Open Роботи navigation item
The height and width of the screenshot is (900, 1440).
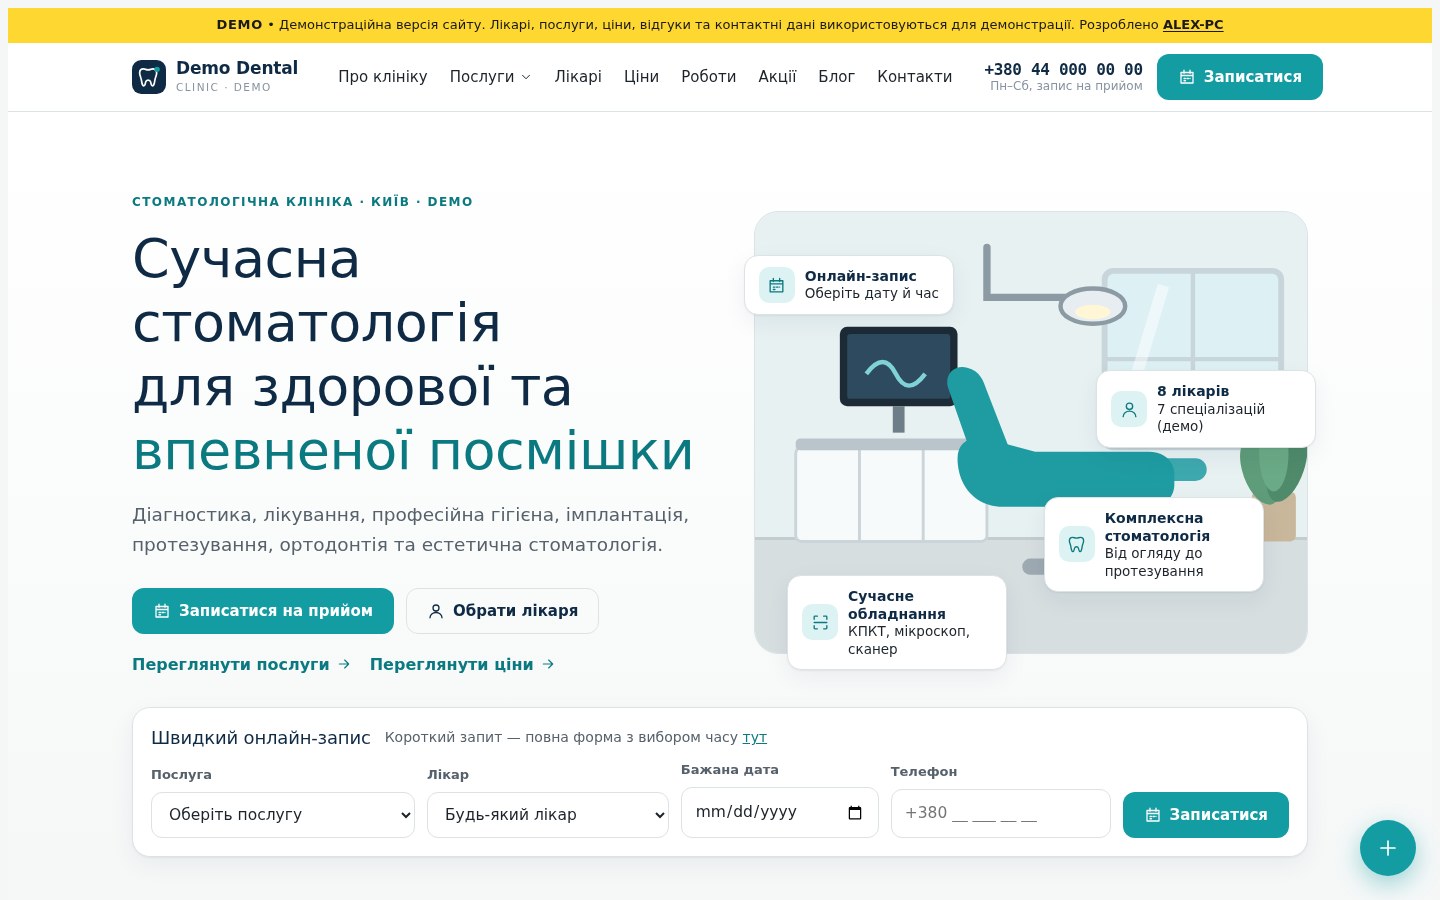click(x=709, y=77)
